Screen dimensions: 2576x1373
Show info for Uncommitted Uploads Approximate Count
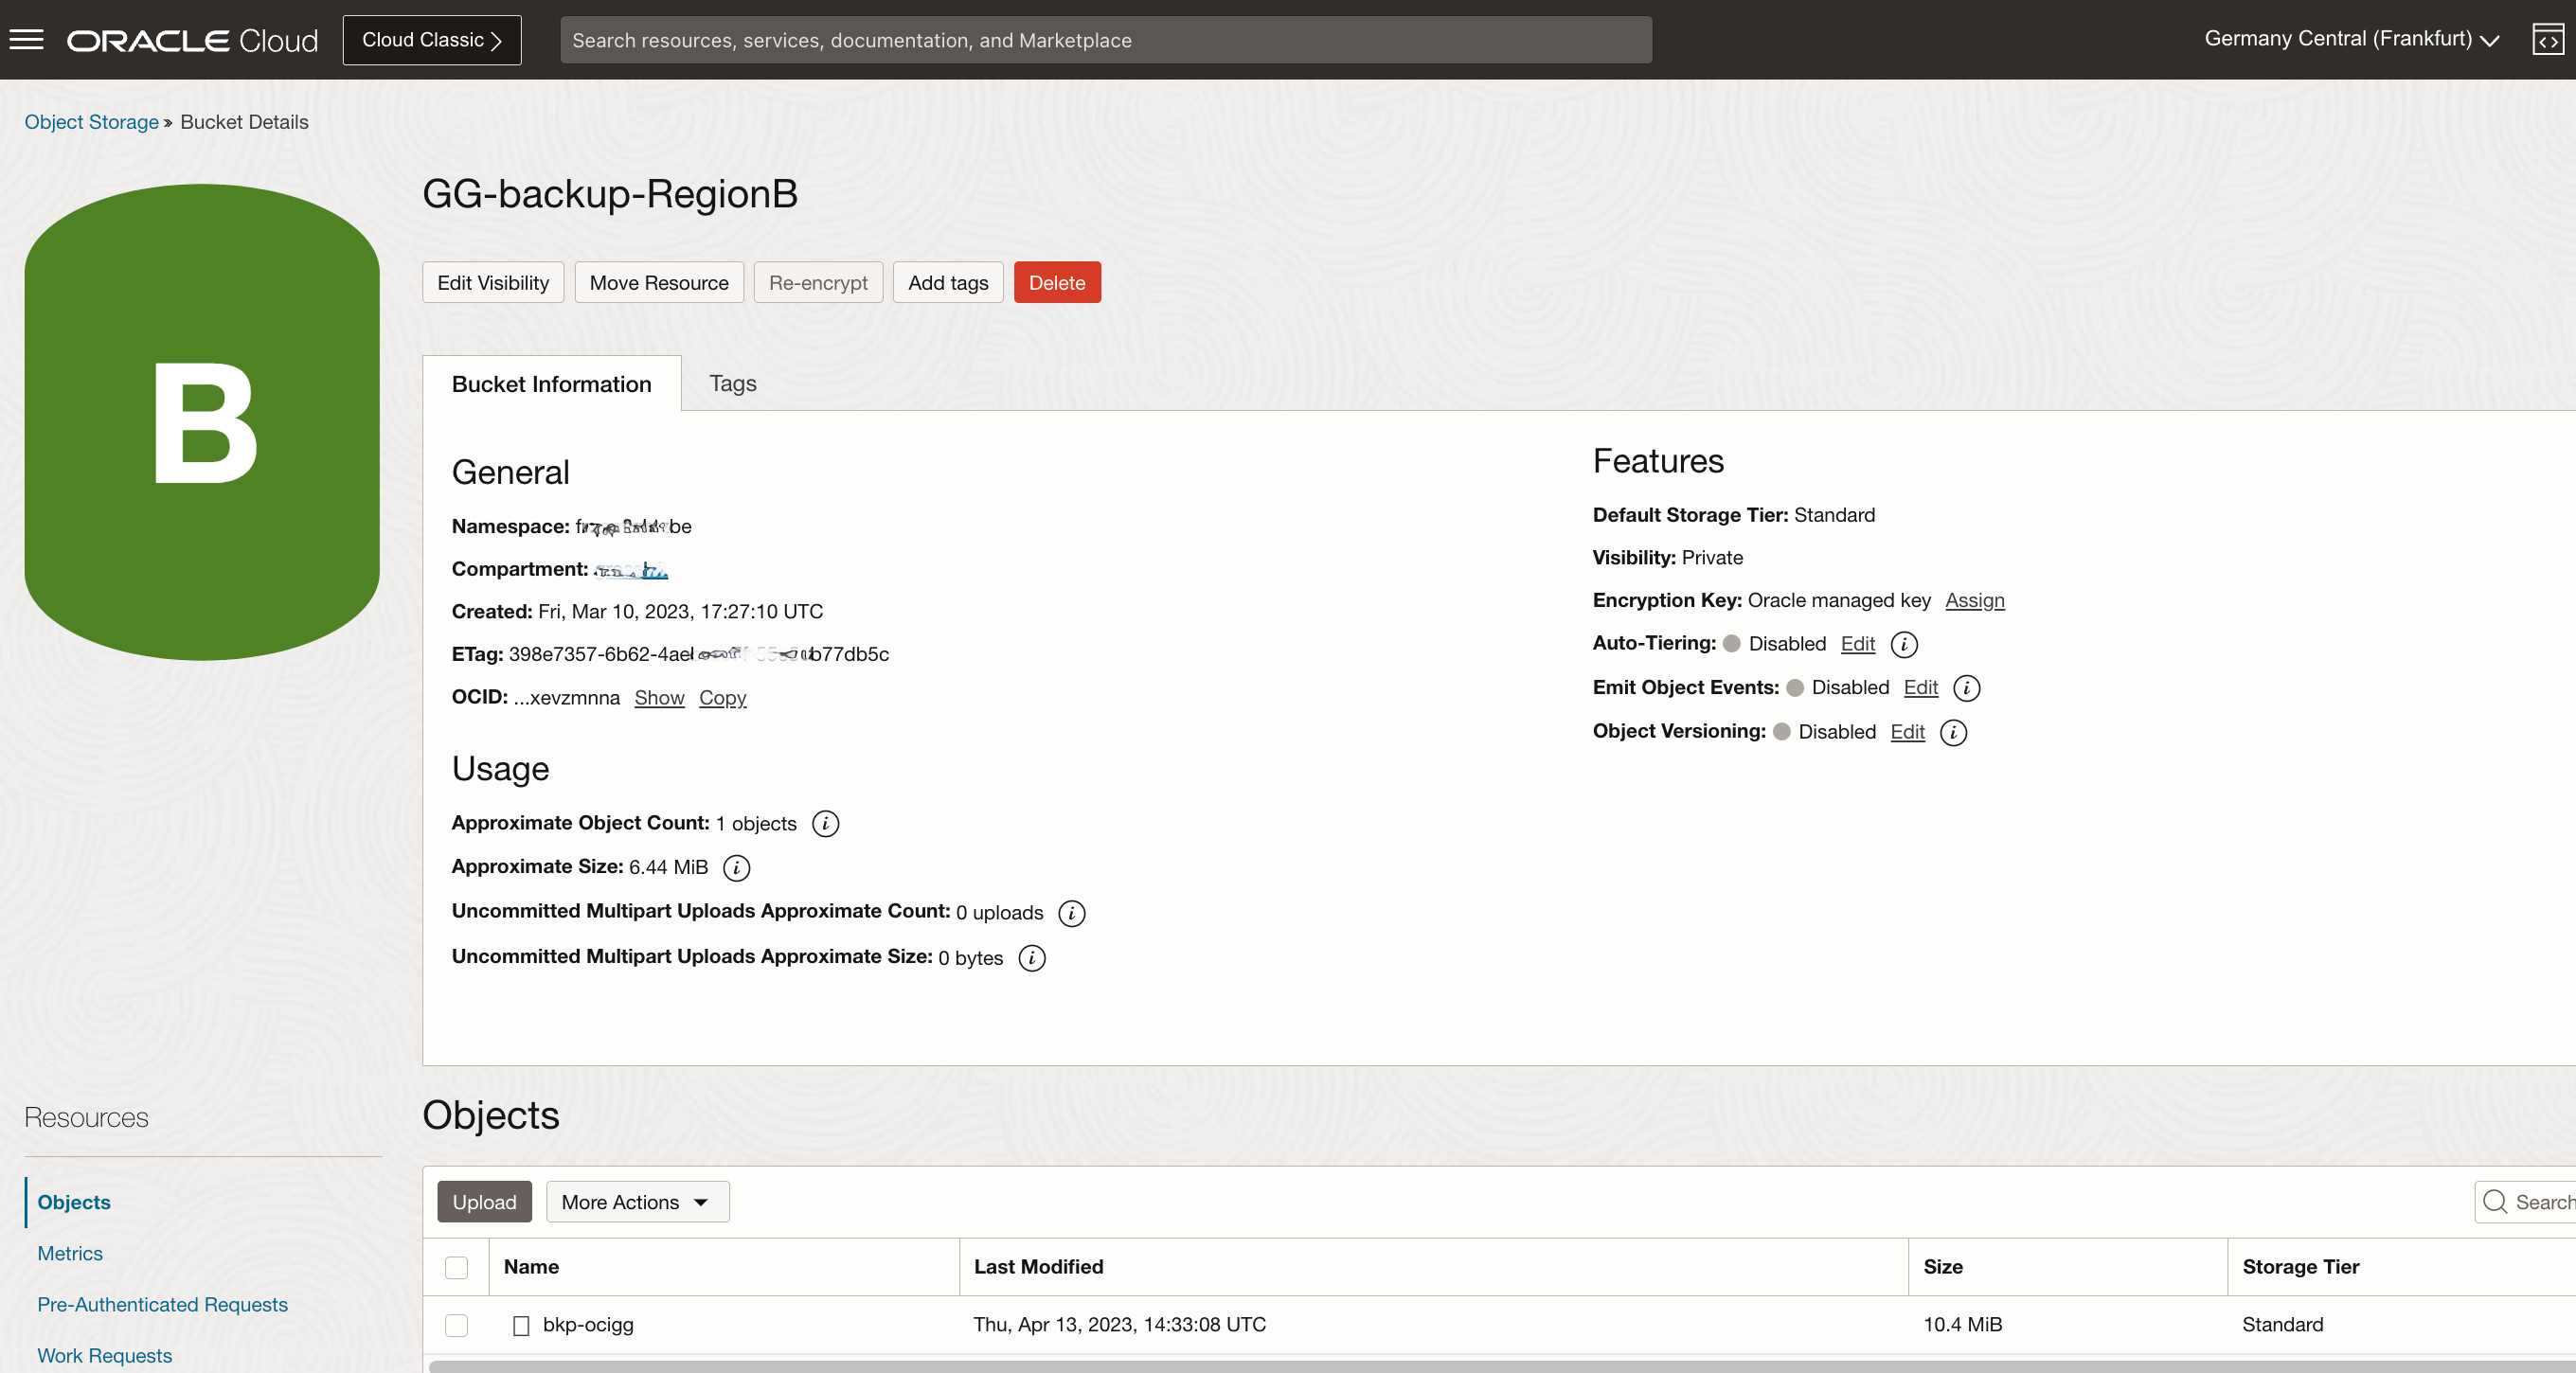click(x=1071, y=913)
